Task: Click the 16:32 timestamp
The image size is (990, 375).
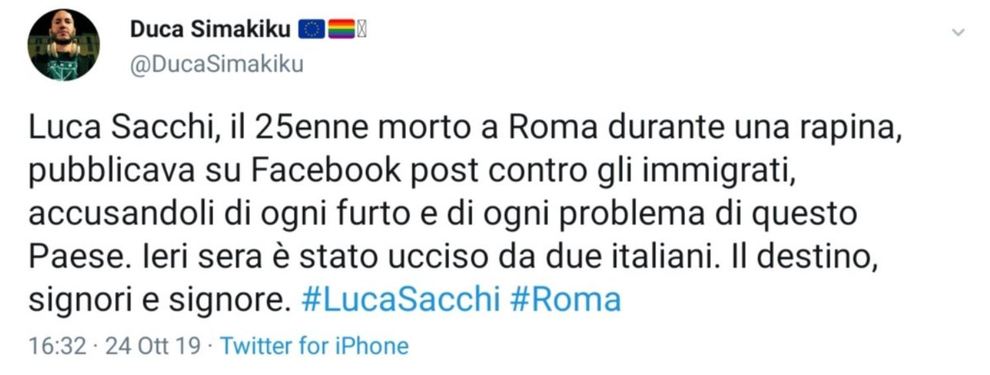Action: [x=57, y=346]
